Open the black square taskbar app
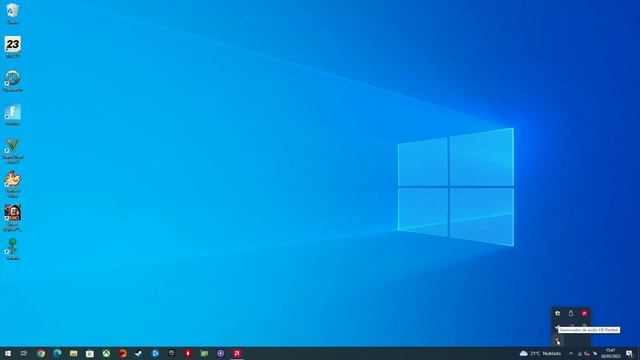 point(171,353)
